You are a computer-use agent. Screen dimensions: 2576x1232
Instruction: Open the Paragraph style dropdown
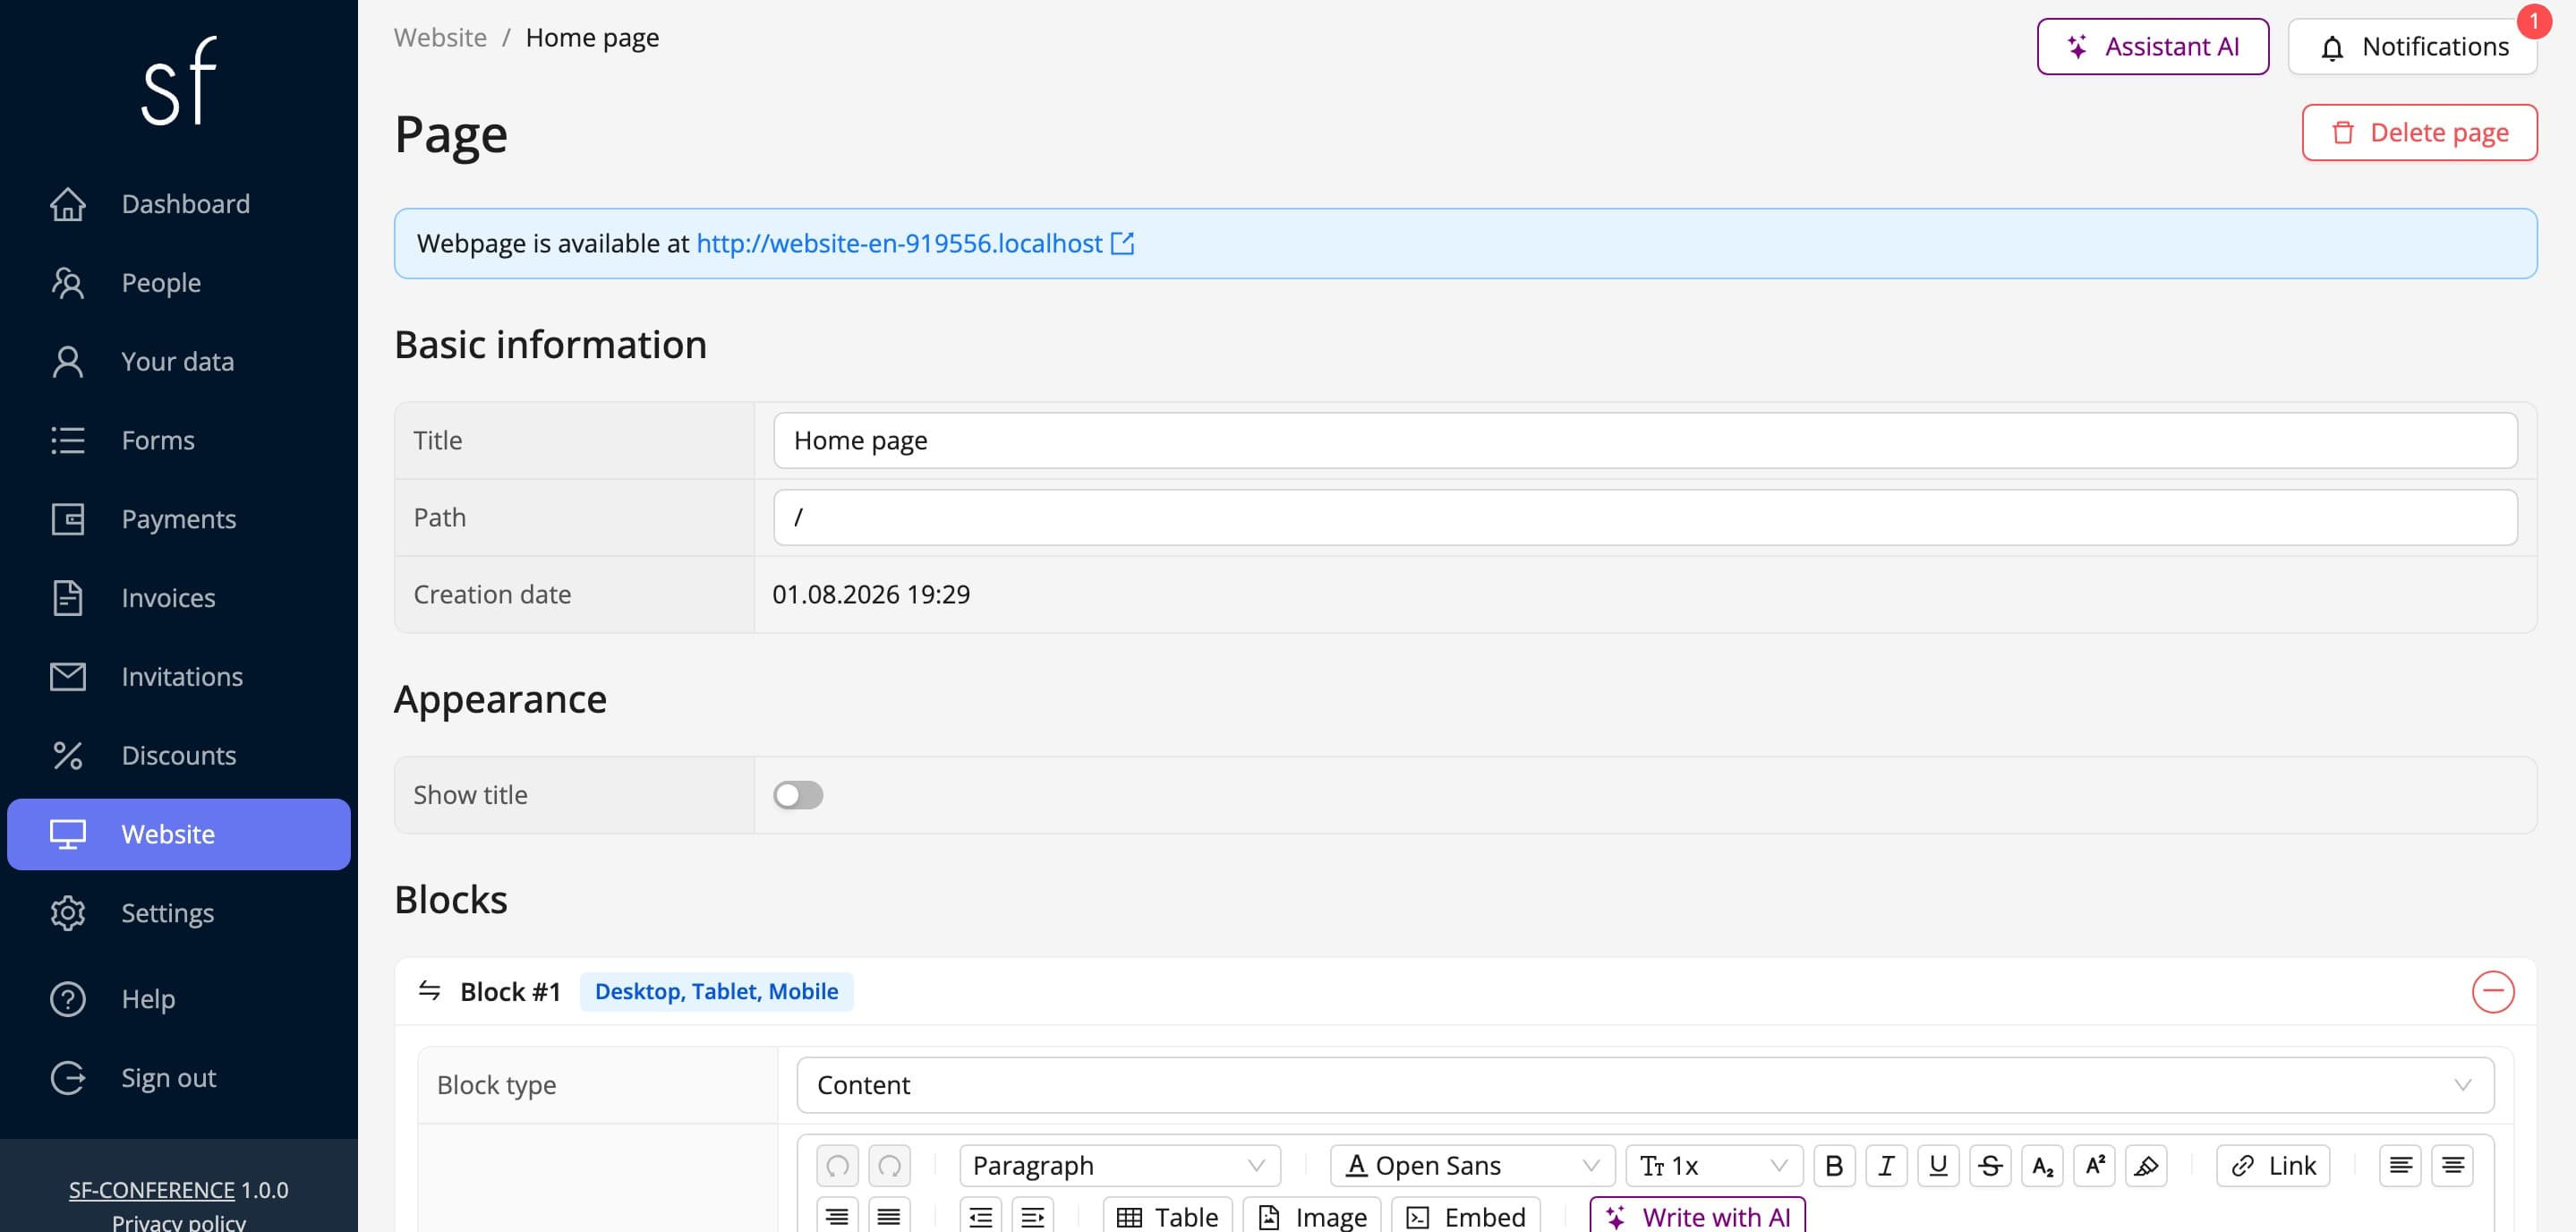pos(1119,1165)
